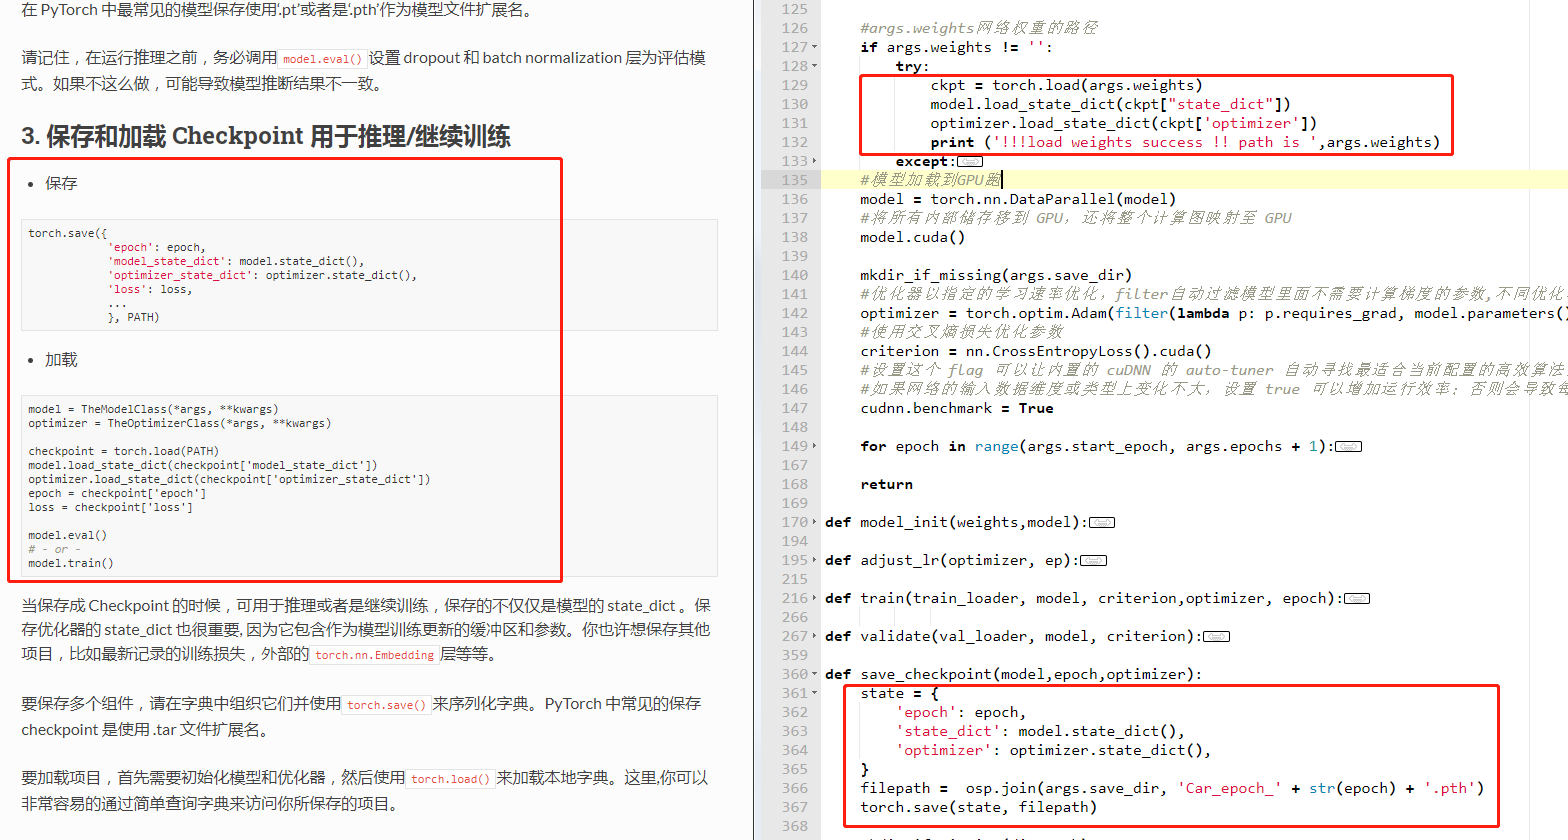Place cursor on 'model = torch.nn.DataParallel(model)' line
1568x840 pixels.
pyautogui.click(x=1018, y=199)
